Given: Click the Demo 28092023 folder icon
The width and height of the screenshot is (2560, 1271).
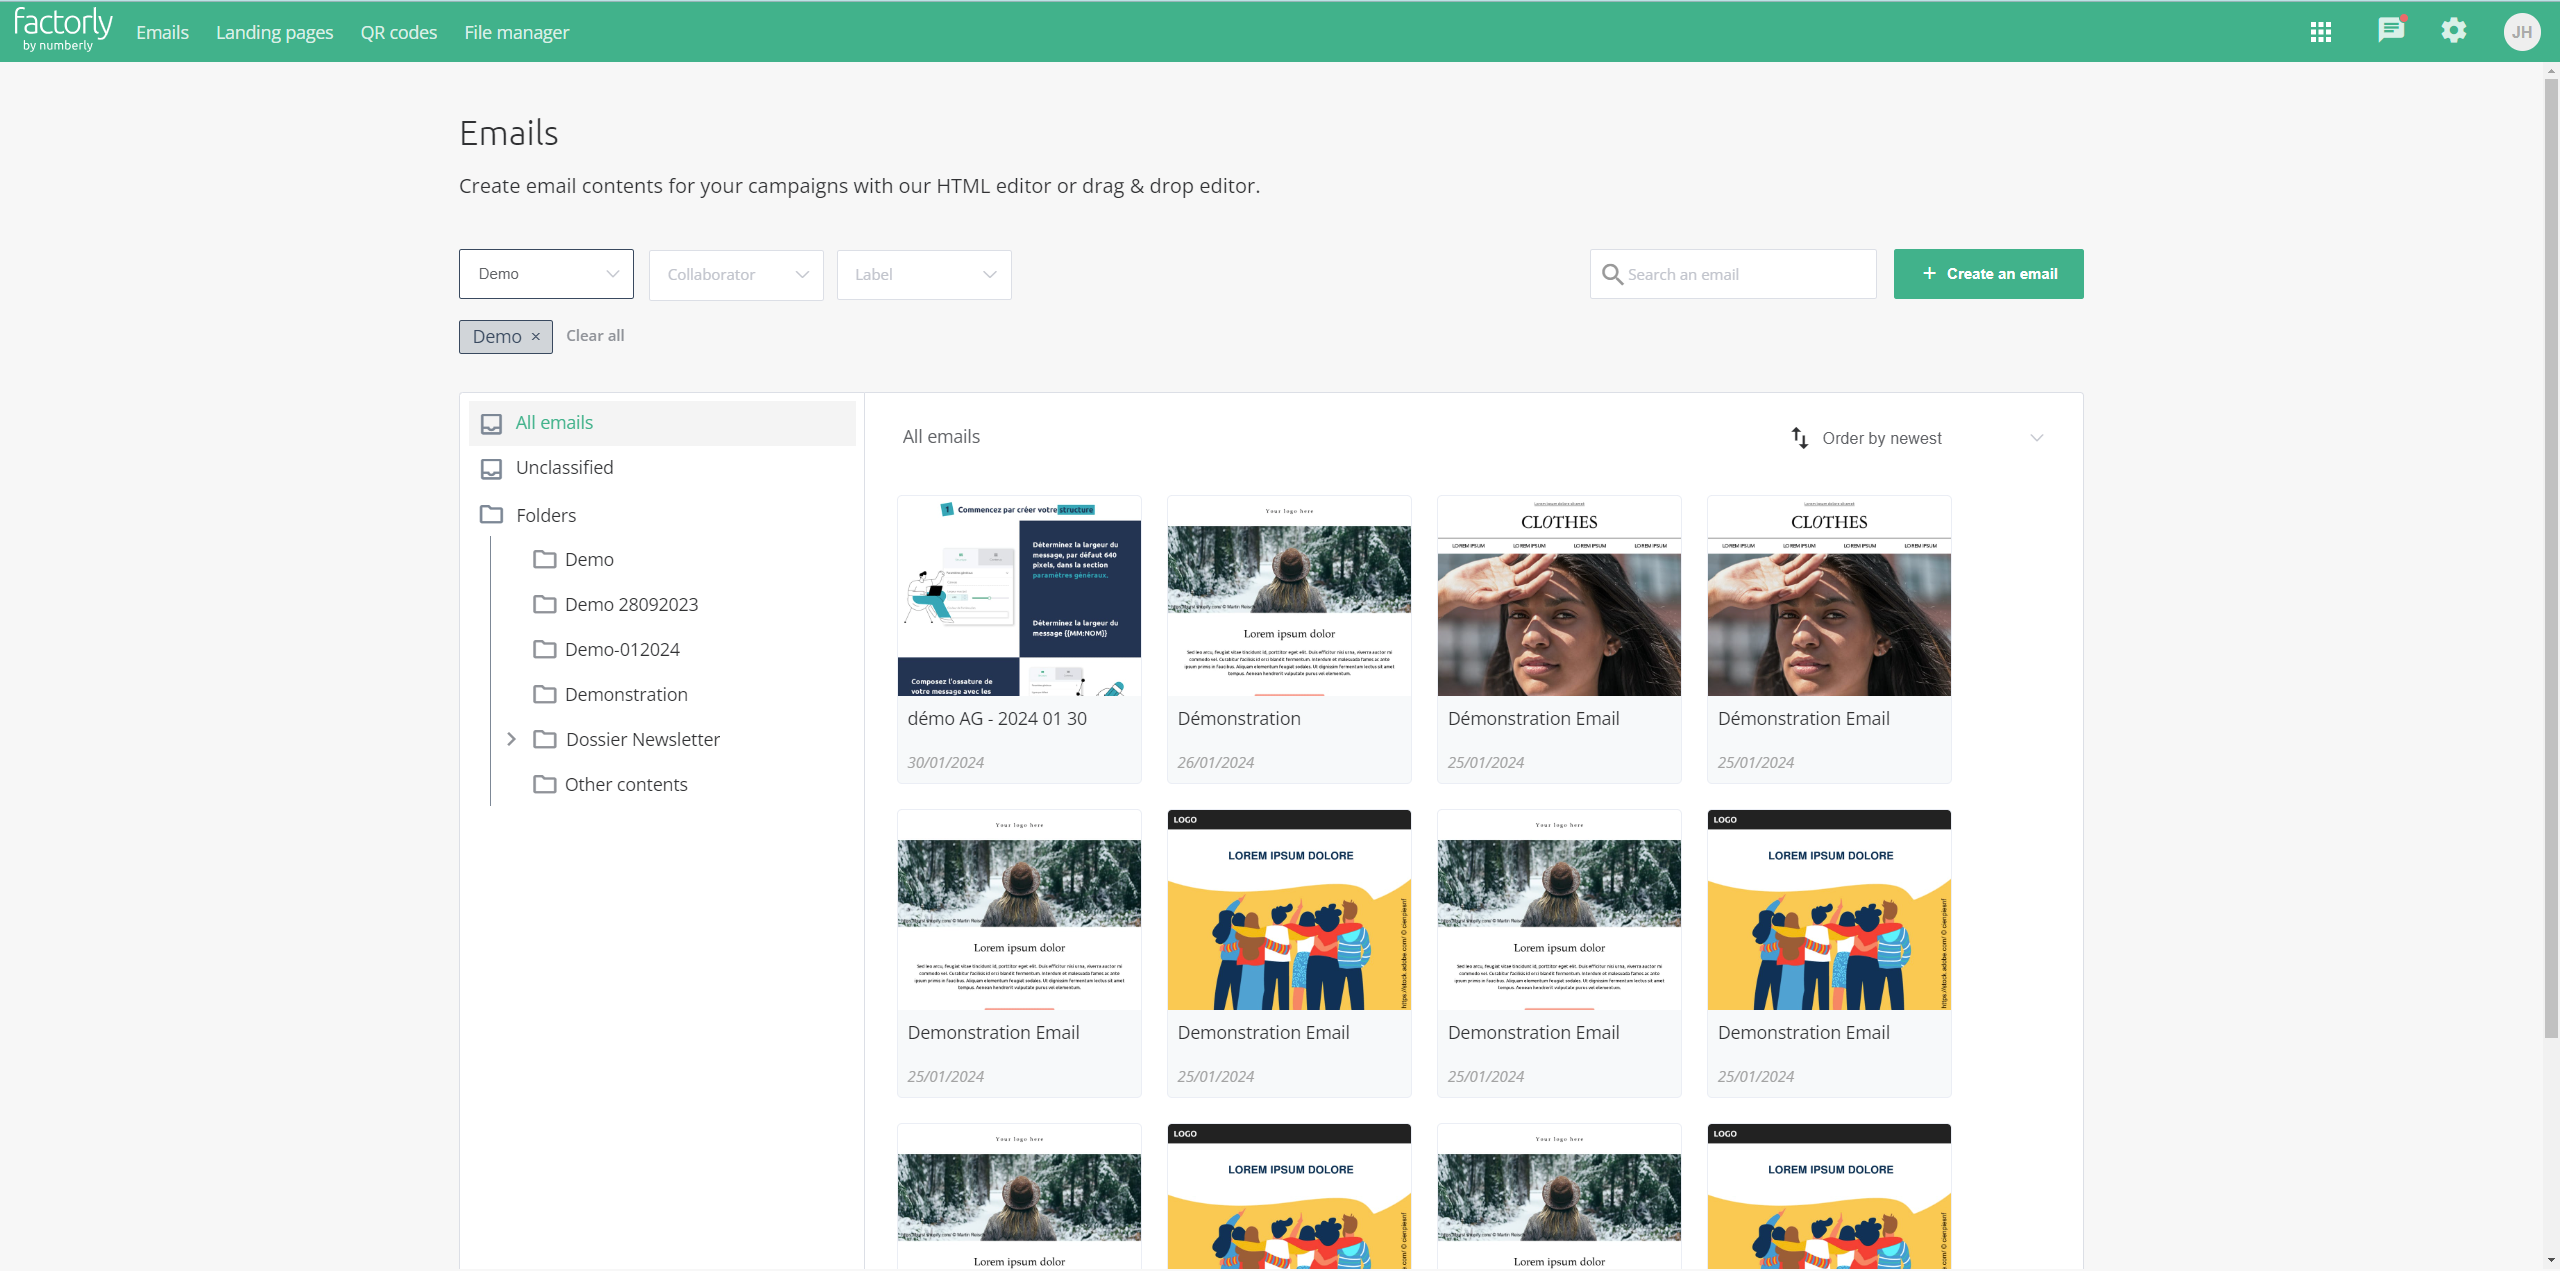Looking at the screenshot, I should tap(544, 604).
